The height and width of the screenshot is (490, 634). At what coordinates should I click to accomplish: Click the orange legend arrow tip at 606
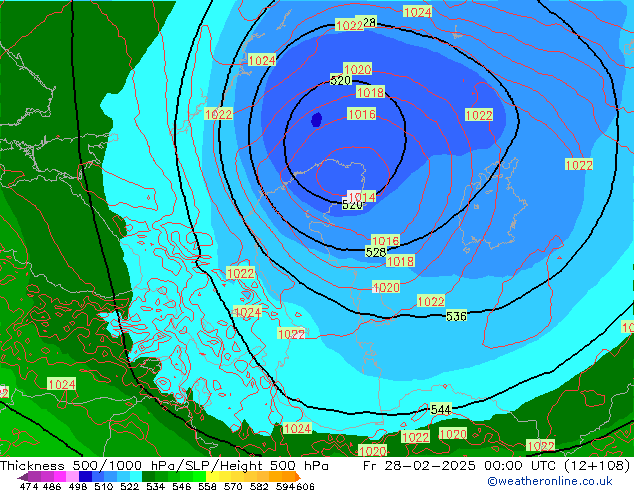298,476
